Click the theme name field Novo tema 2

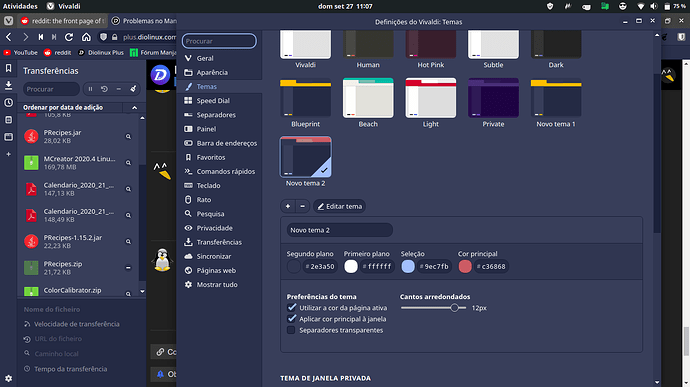[x=339, y=230]
